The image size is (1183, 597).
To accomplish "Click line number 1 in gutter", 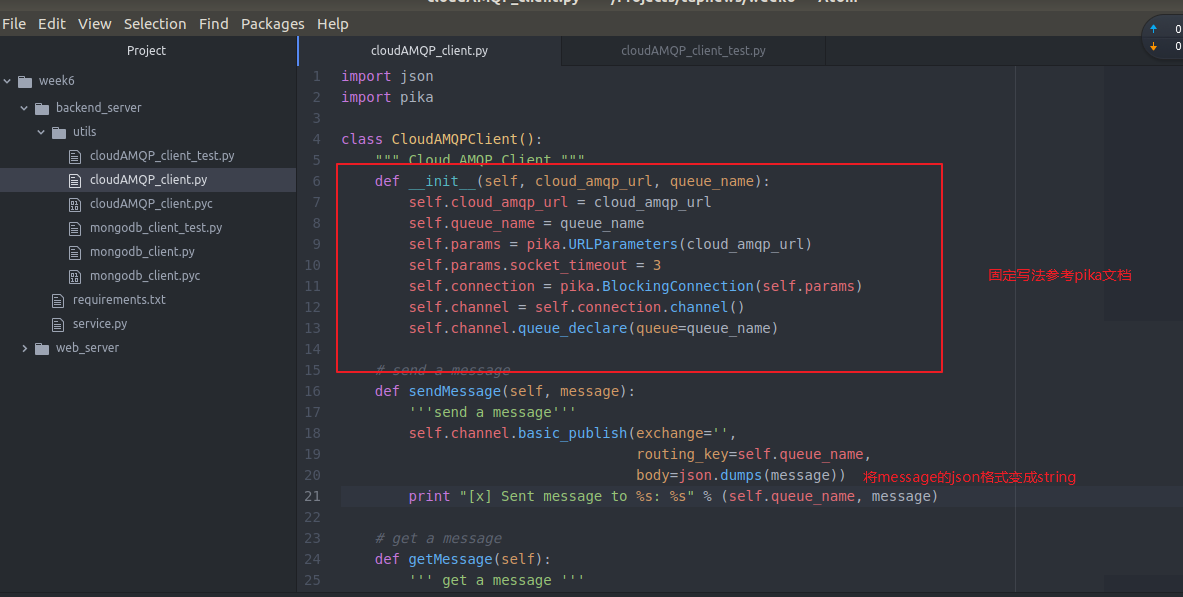I will pyautogui.click(x=317, y=76).
